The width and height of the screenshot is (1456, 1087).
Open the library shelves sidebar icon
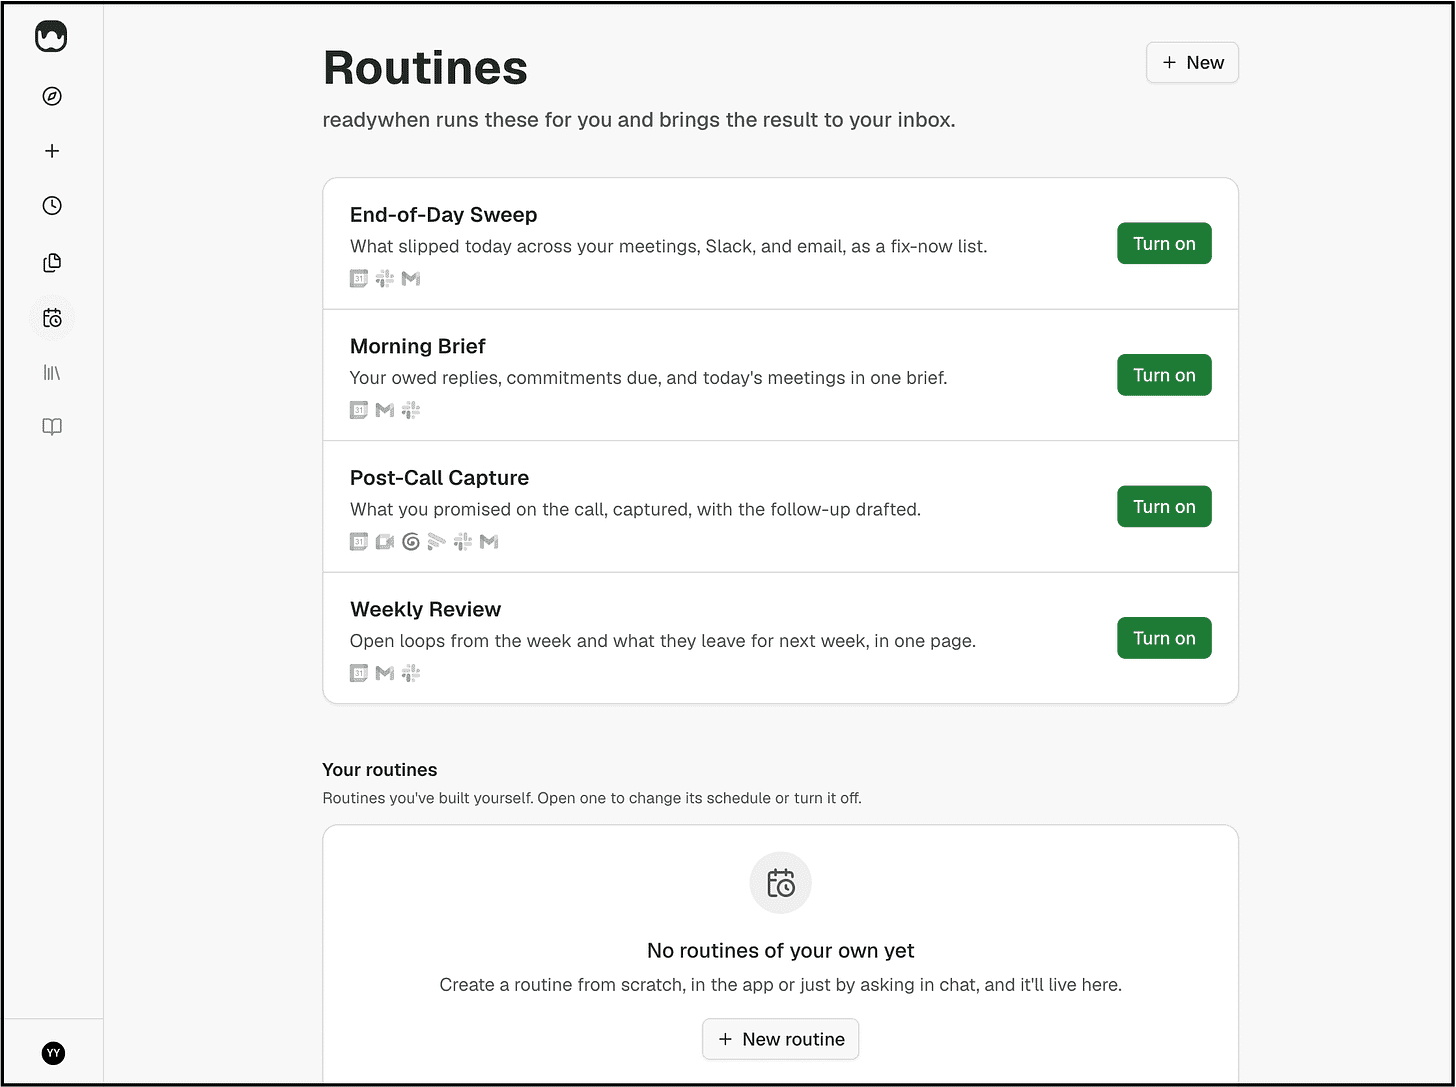tap(52, 373)
